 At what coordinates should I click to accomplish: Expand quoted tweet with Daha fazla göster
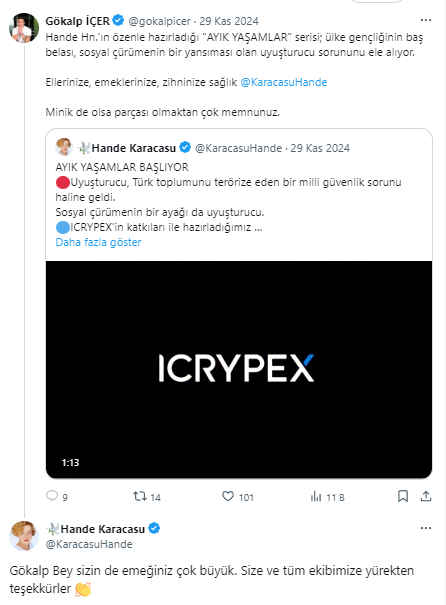[x=98, y=242]
